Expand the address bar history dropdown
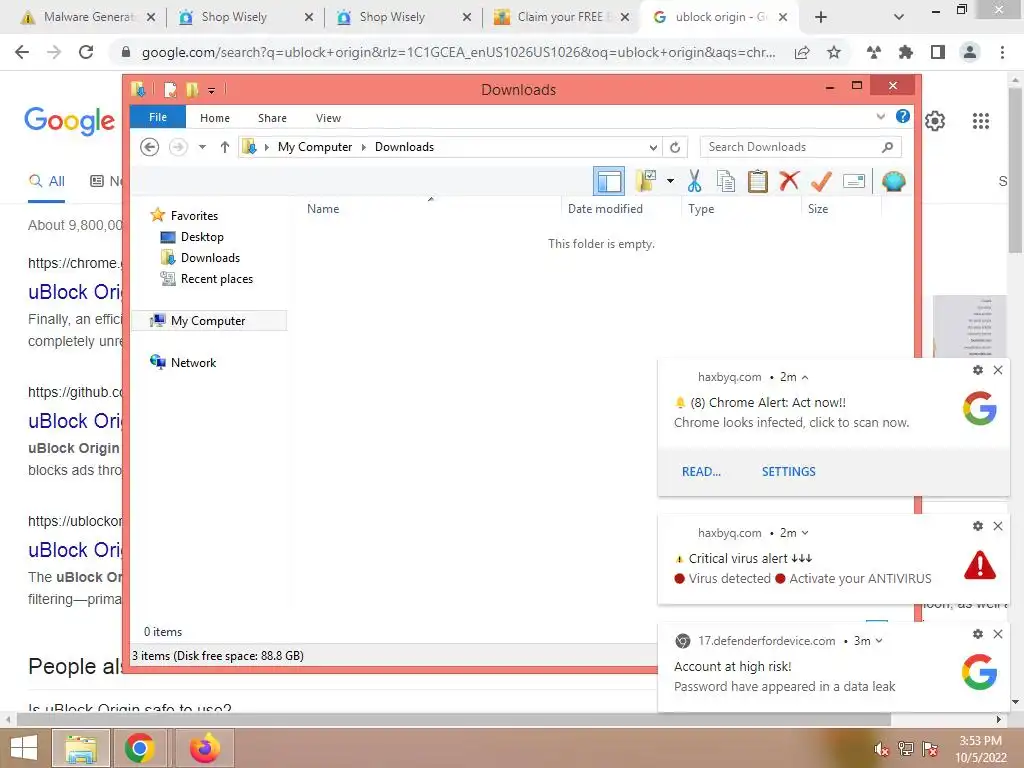 point(653,147)
